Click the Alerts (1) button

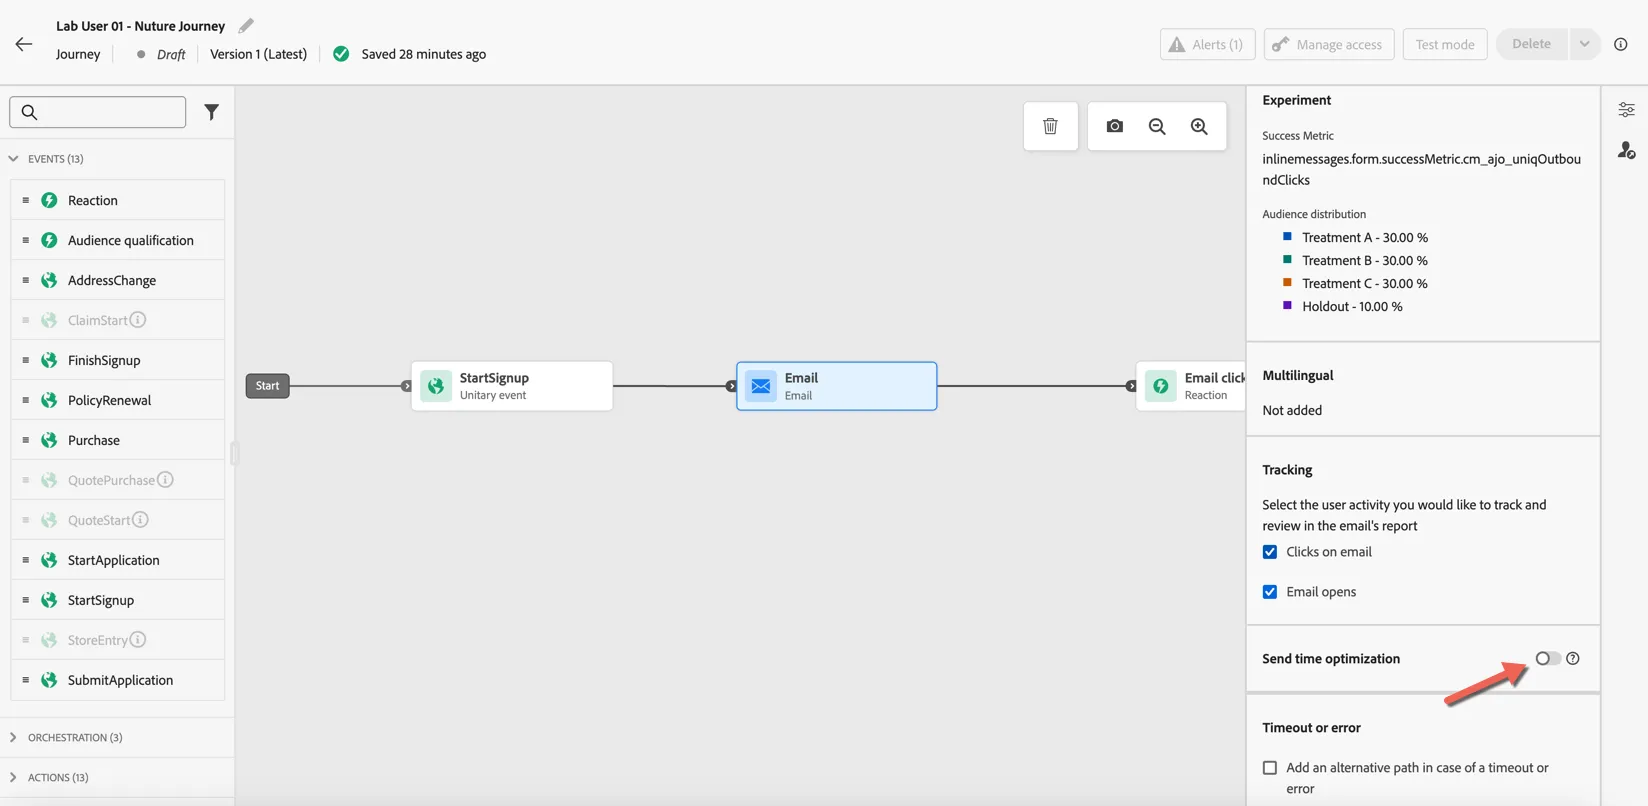[x=1207, y=44]
